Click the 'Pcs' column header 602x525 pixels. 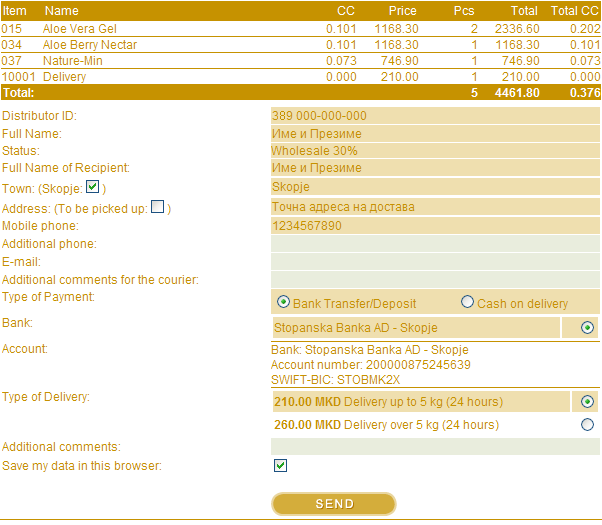[x=464, y=11]
